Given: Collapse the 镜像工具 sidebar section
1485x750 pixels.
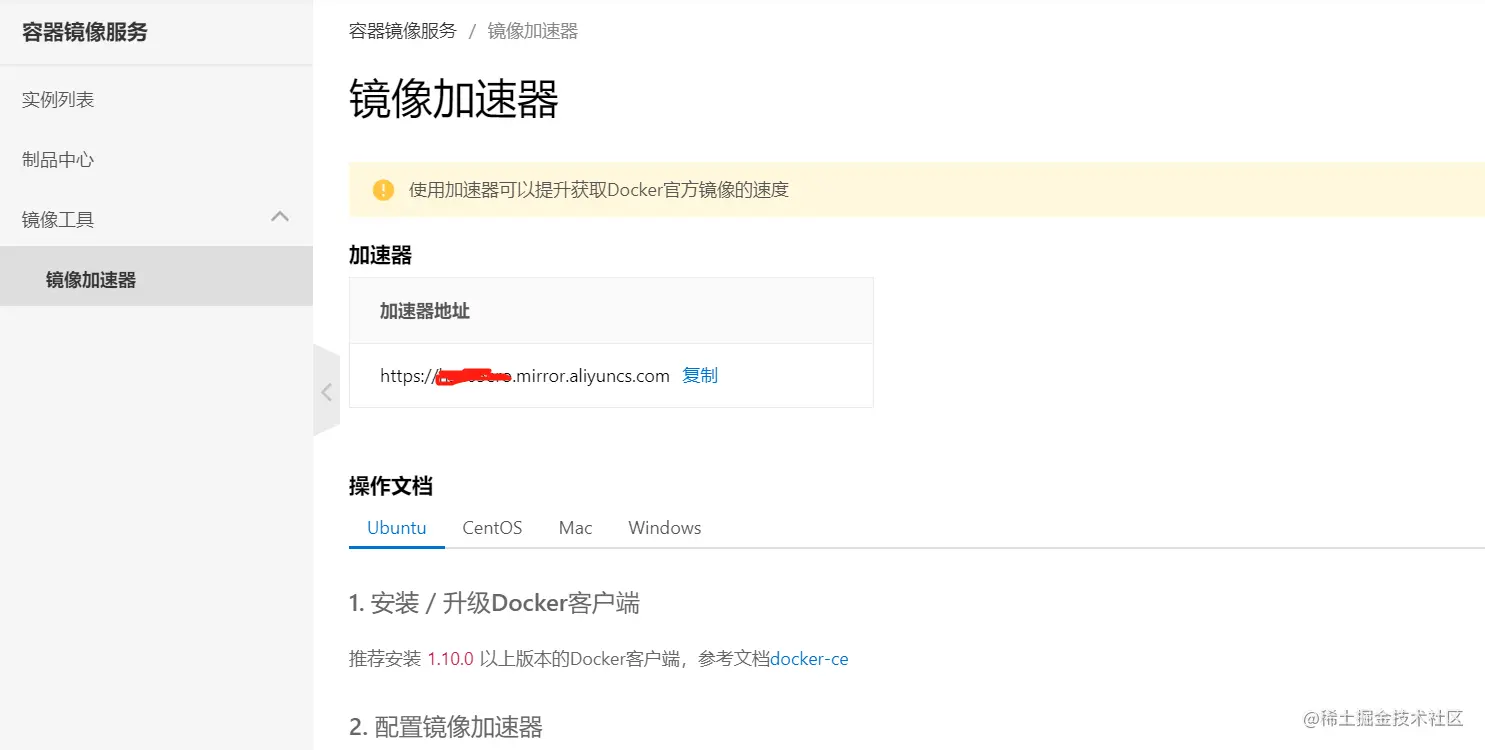Looking at the screenshot, I should pyautogui.click(x=280, y=217).
